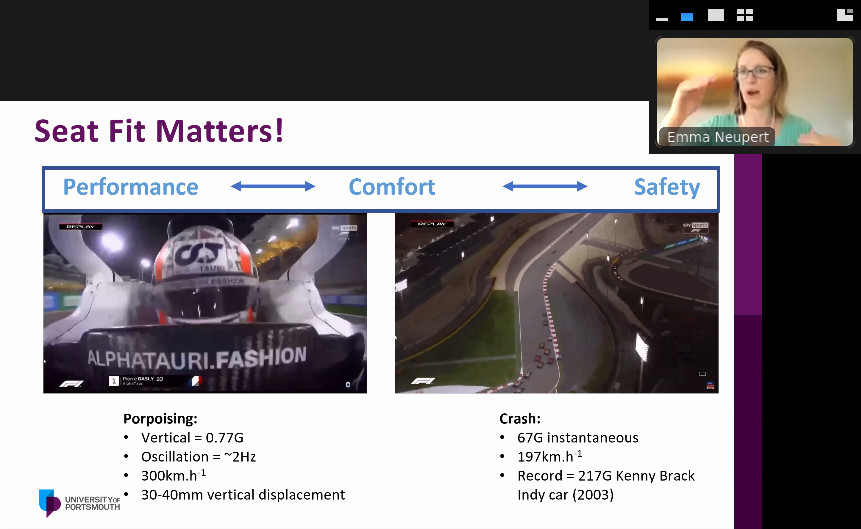Click the aerial racetrack crash video
Viewport: 861px width, 529px height.
(x=557, y=303)
